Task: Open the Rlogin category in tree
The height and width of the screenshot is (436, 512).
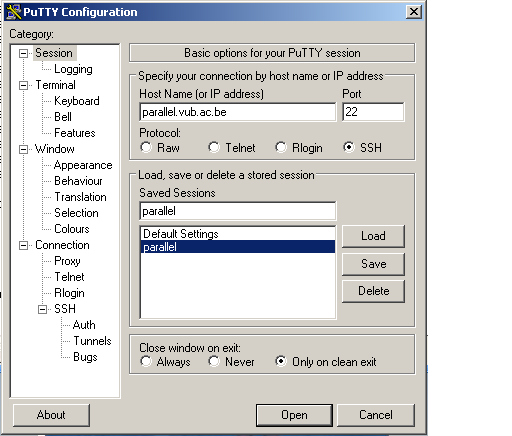Action: point(69,293)
